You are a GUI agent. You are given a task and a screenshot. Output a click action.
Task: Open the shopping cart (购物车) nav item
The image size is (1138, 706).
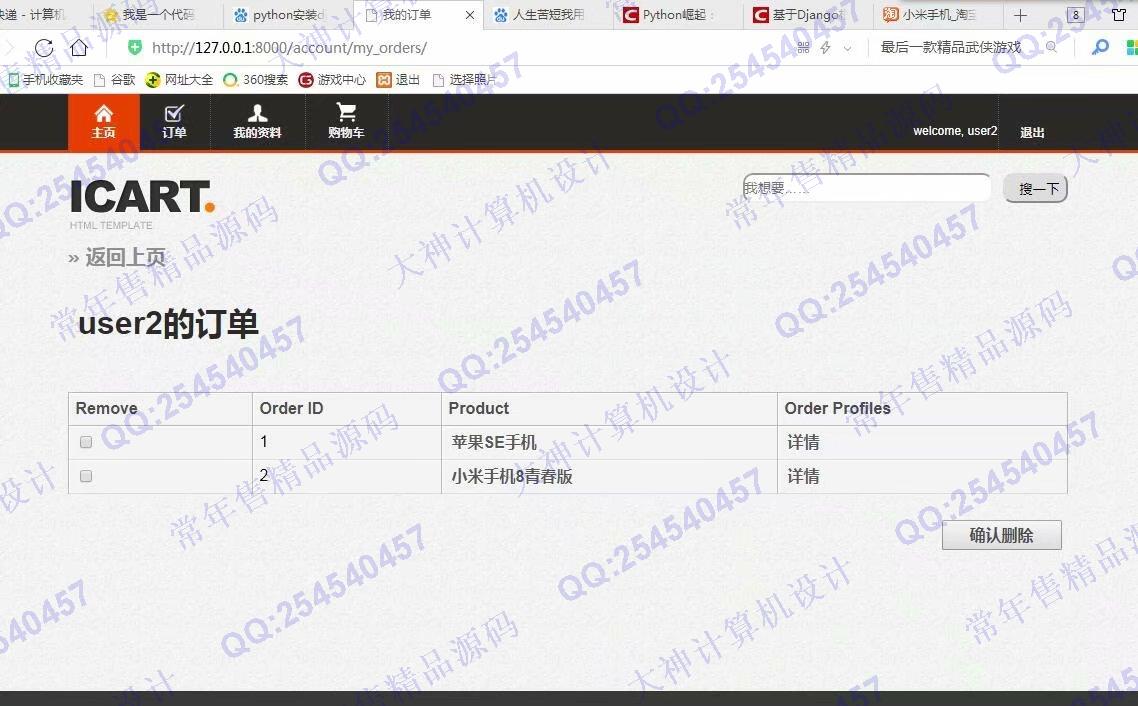(346, 121)
